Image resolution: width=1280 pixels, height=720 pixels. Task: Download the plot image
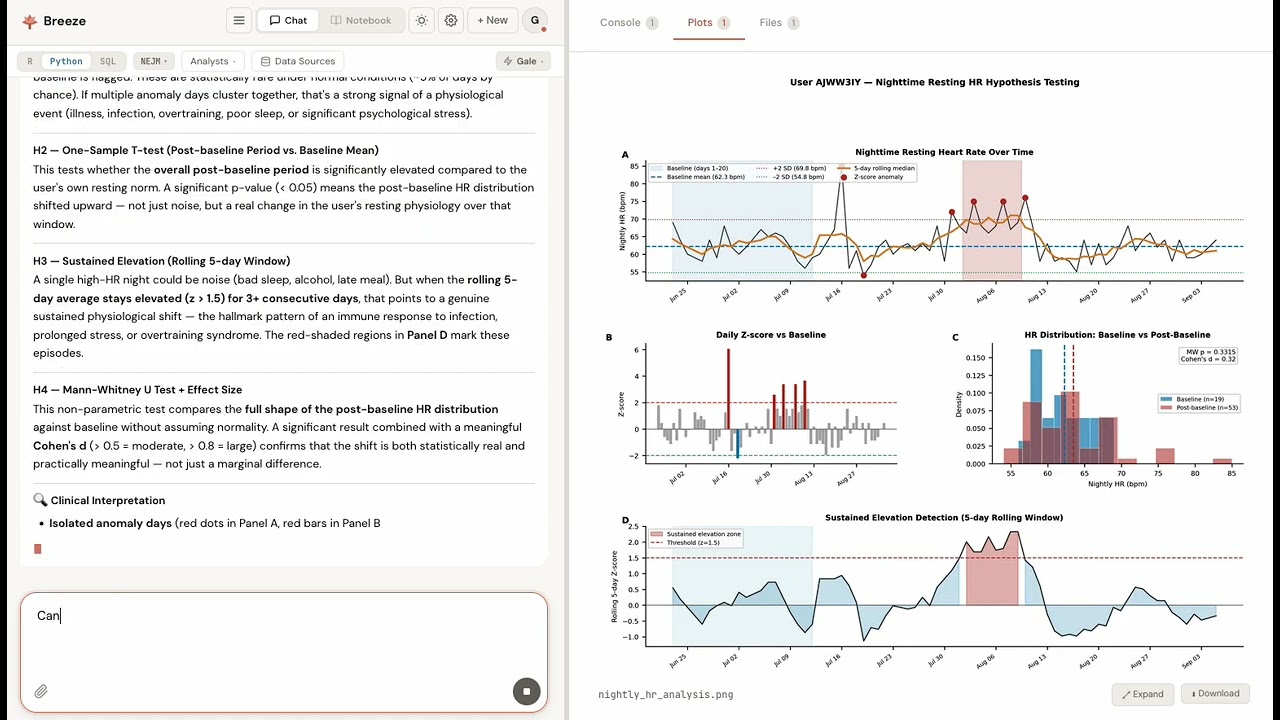[1216, 694]
